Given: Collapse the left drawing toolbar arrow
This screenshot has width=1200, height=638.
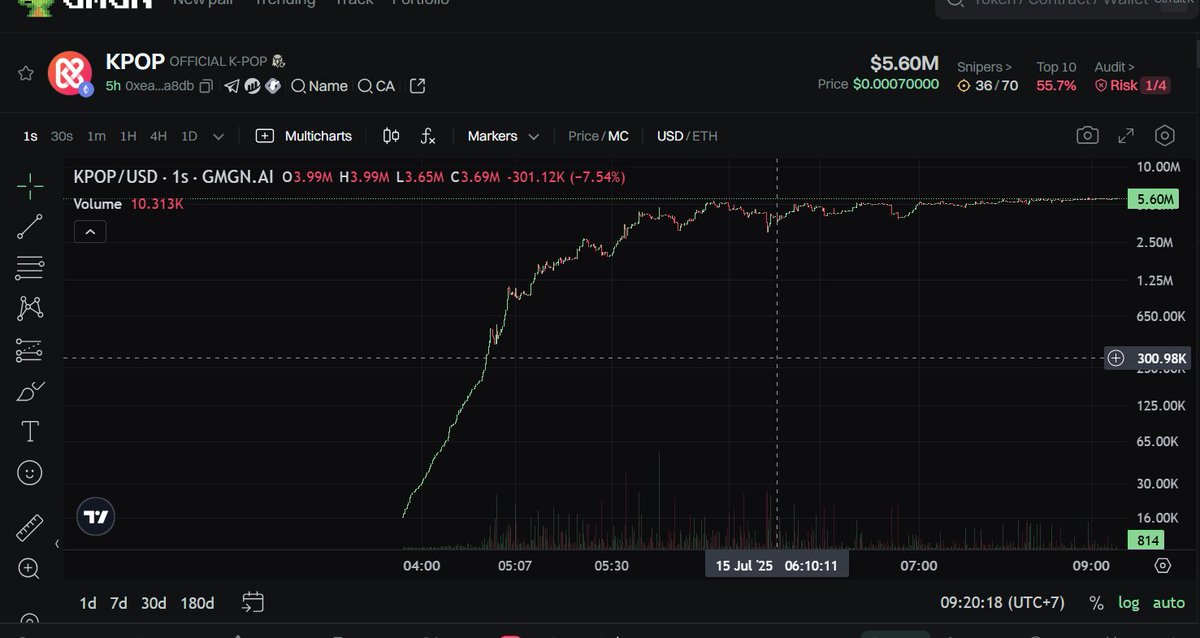Looking at the screenshot, I should 57,544.
